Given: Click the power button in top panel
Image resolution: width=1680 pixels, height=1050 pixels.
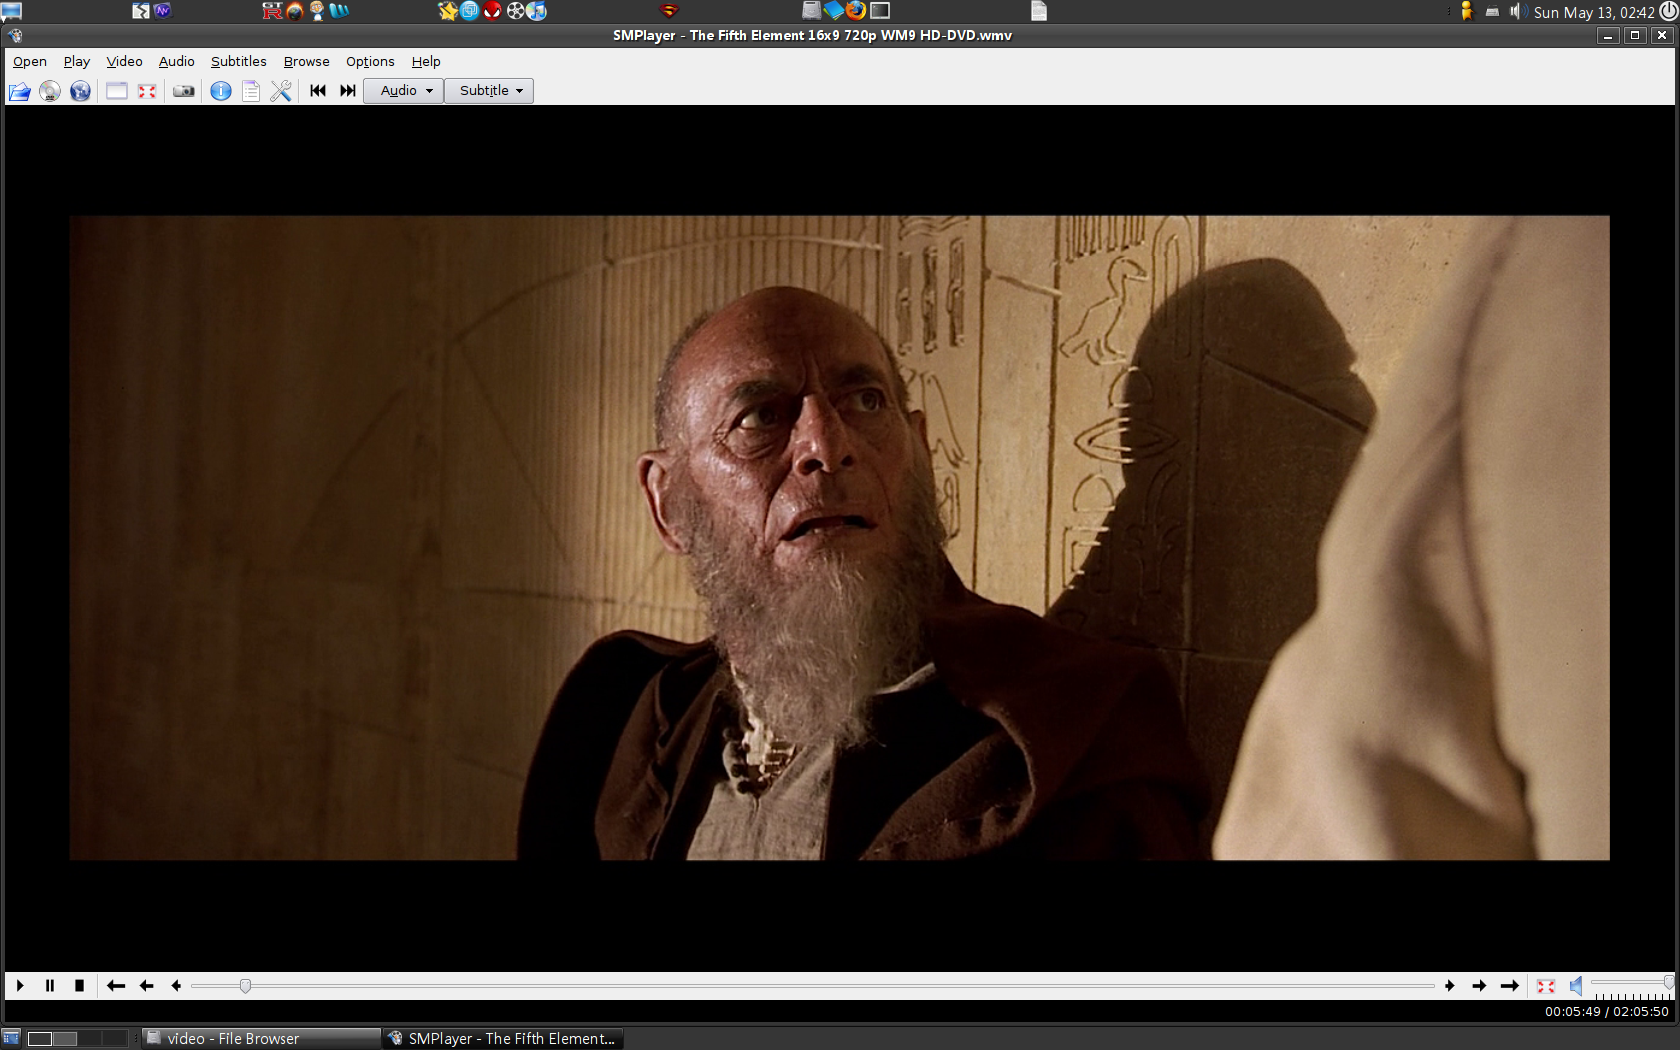Looking at the screenshot, I should coord(1668,11).
